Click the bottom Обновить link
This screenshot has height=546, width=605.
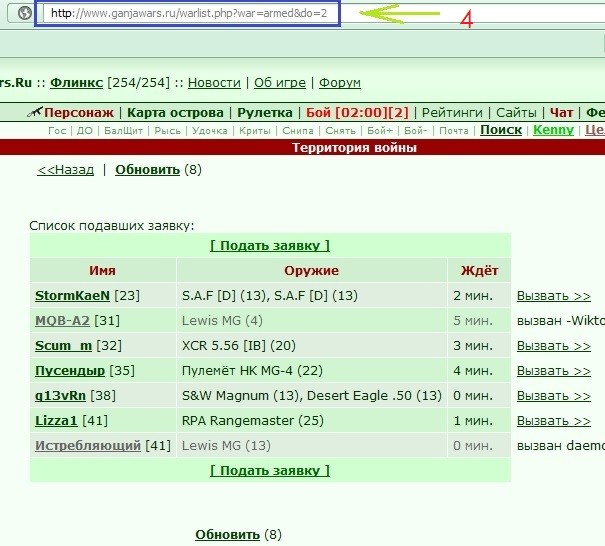227,534
